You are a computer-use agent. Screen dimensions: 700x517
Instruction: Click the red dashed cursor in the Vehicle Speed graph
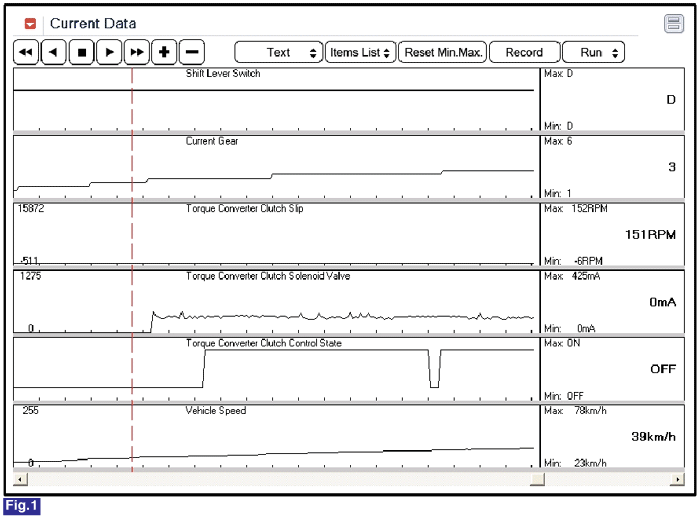point(132,436)
